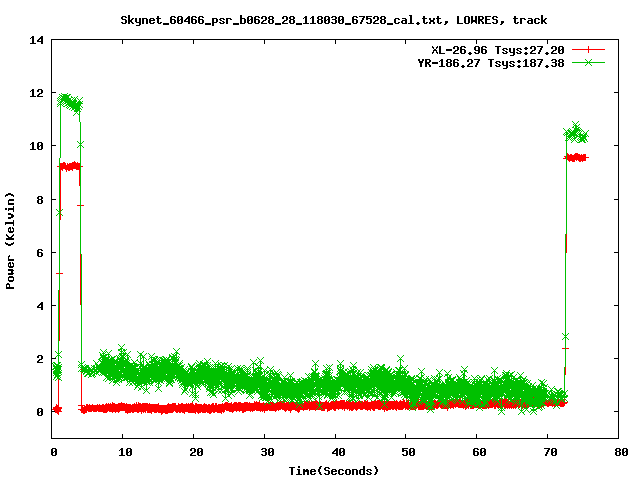Image resolution: width=640 pixels, height=480 pixels.
Task: Click x-axis tick label 70
Action: coord(551,452)
